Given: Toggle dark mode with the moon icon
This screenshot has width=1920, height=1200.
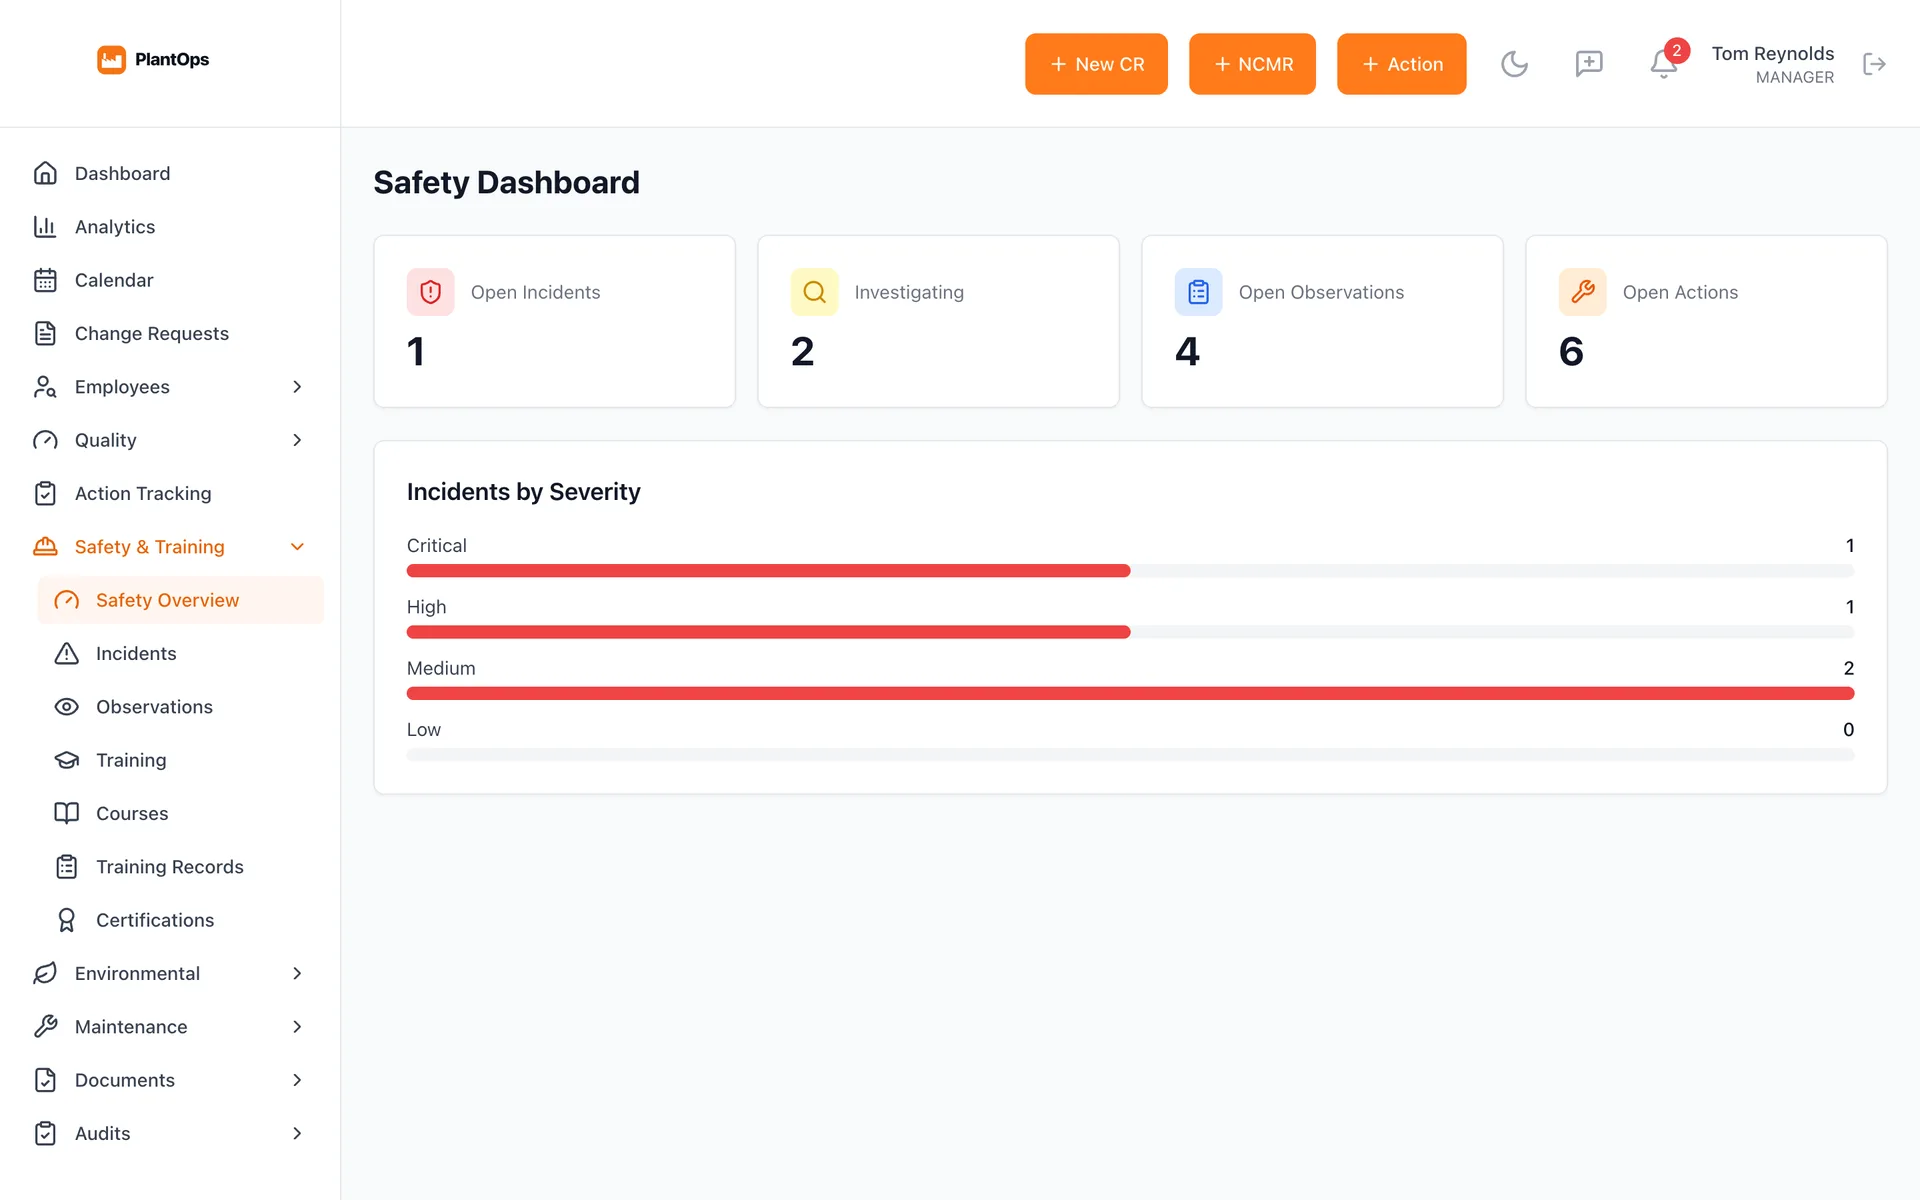Looking at the screenshot, I should (x=1514, y=64).
